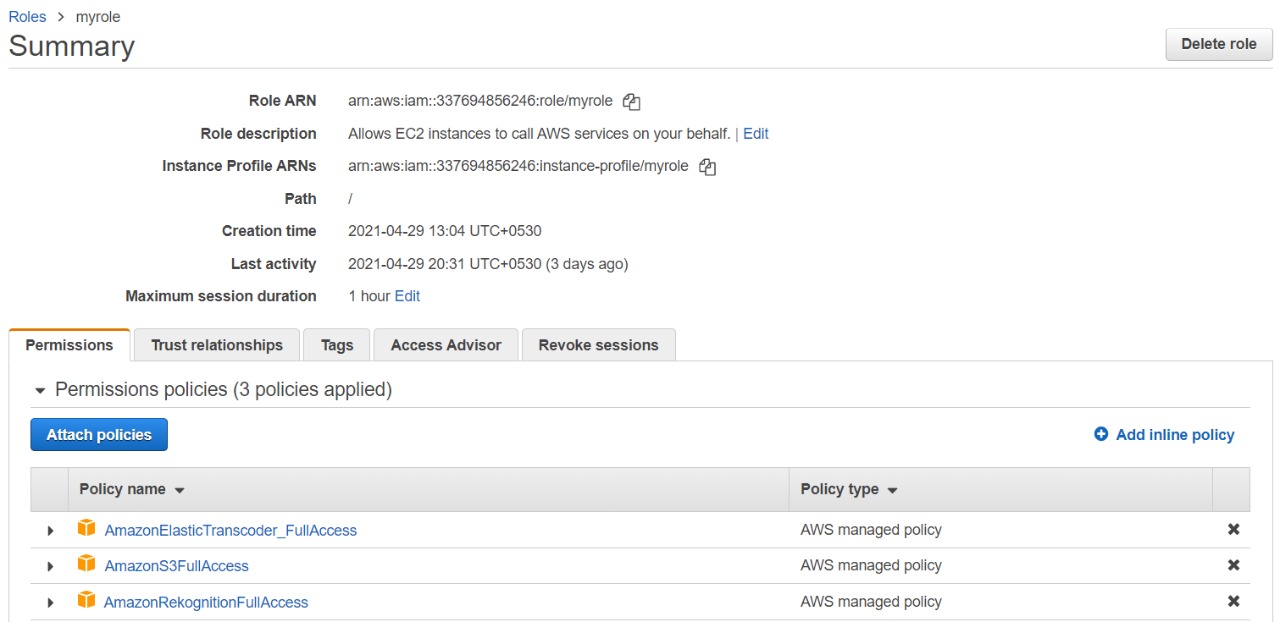Click the AmazonS3FullAccess policy cube icon
1280x622 pixels.
point(87,565)
